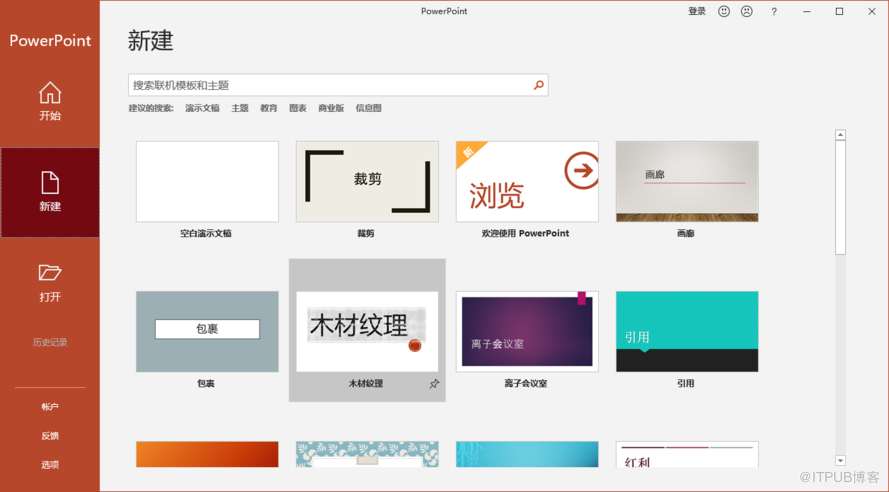Click the 登录 sign-in link

click(x=697, y=12)
